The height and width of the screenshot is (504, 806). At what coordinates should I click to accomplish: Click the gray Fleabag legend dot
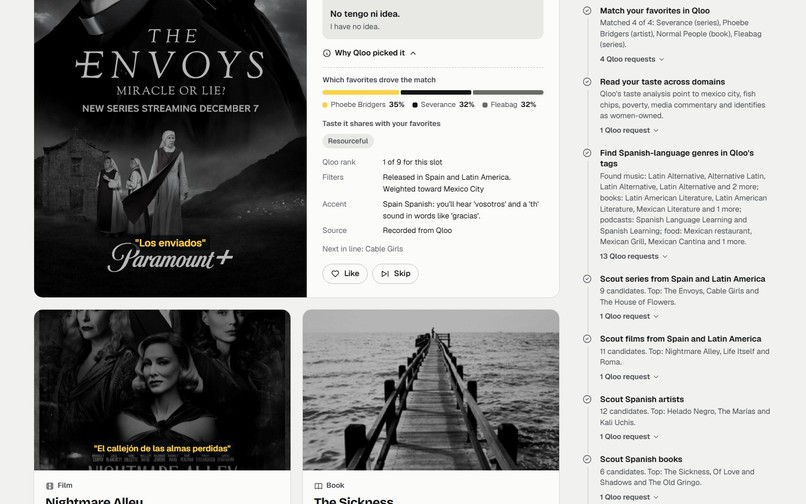click(x=485, y=105)
